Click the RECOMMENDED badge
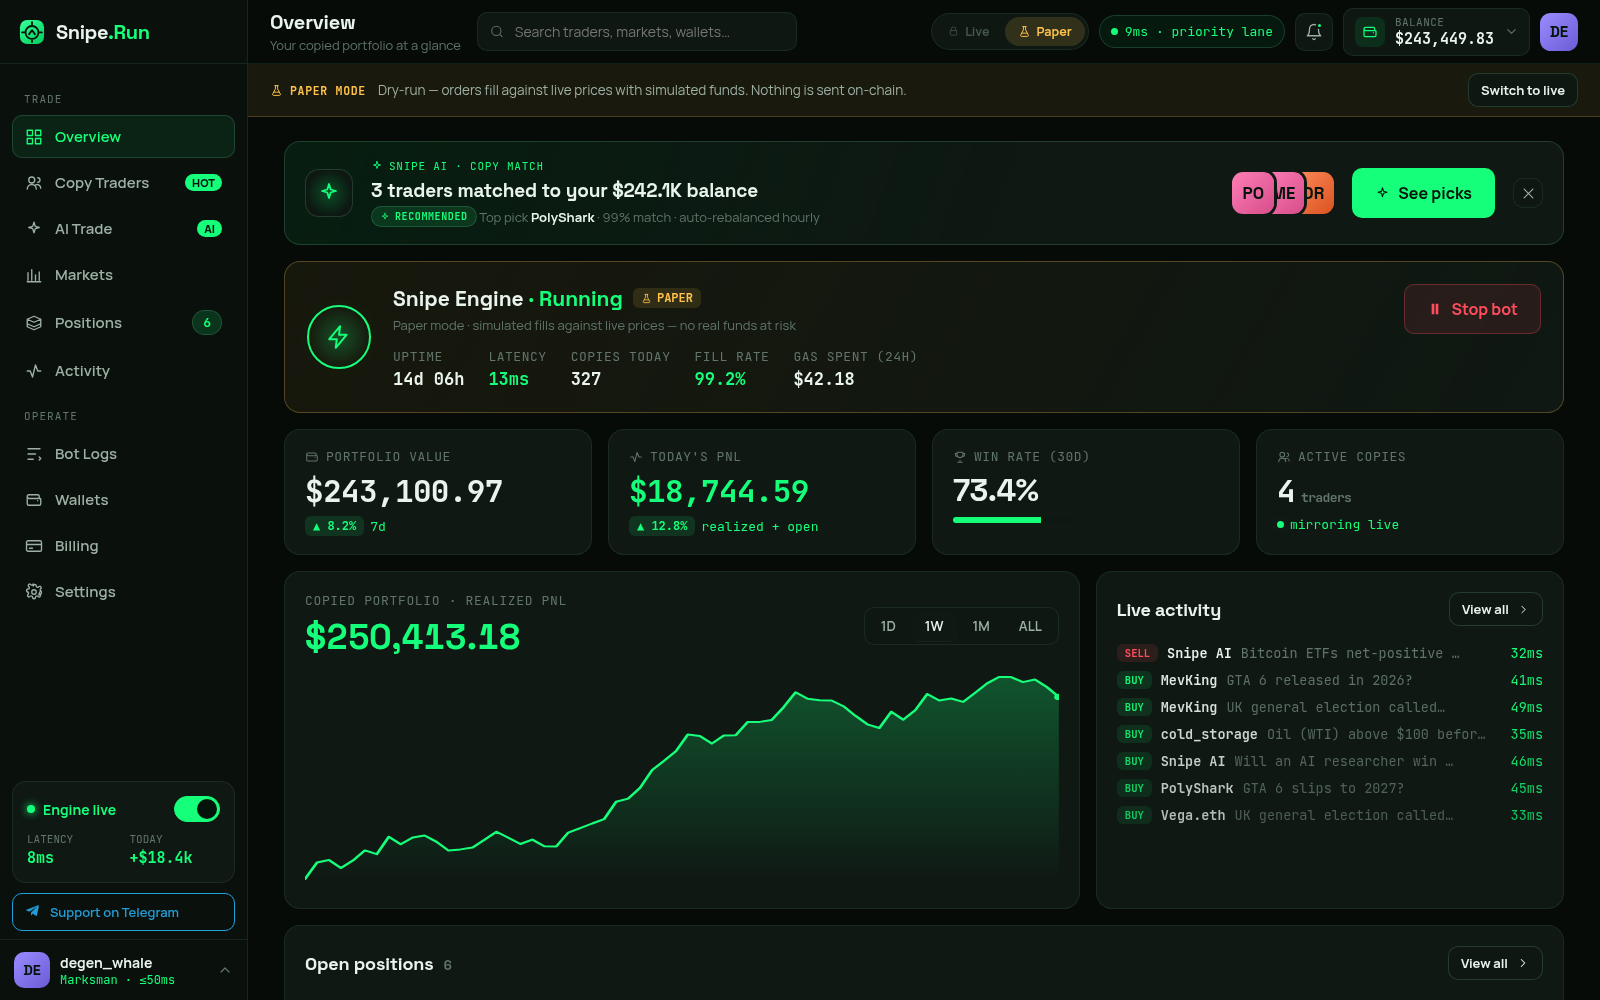 pyautogui.click(x=423, y=216)
